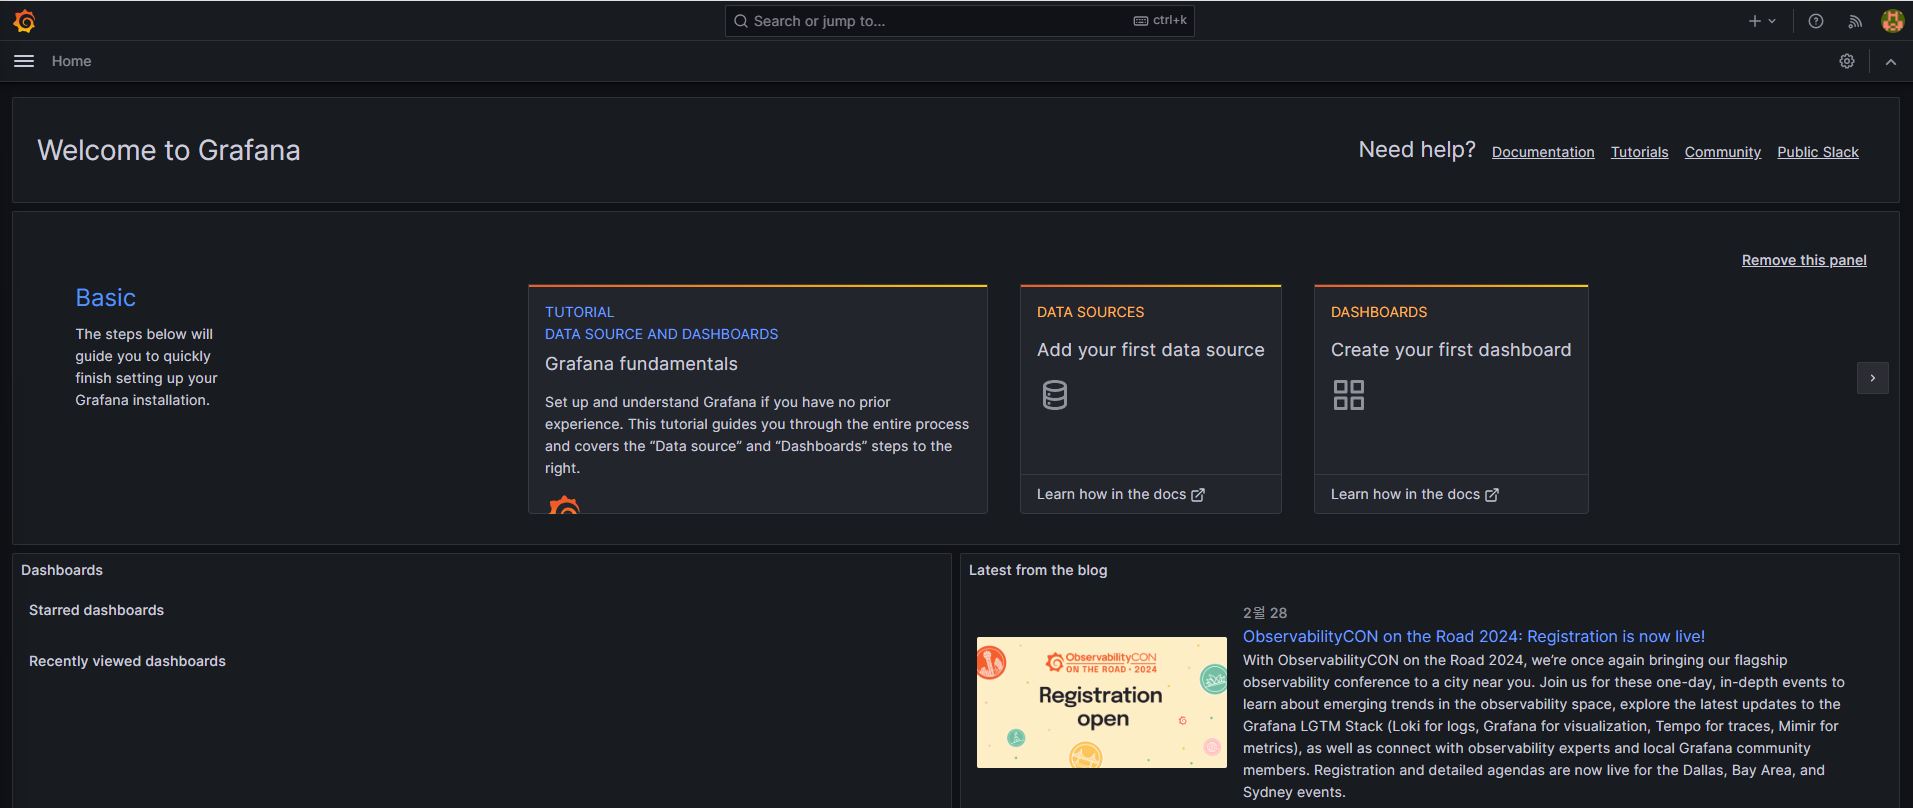Click external link icon in Dashboards card
The image size is (1913, 808).
point(1492,495)
